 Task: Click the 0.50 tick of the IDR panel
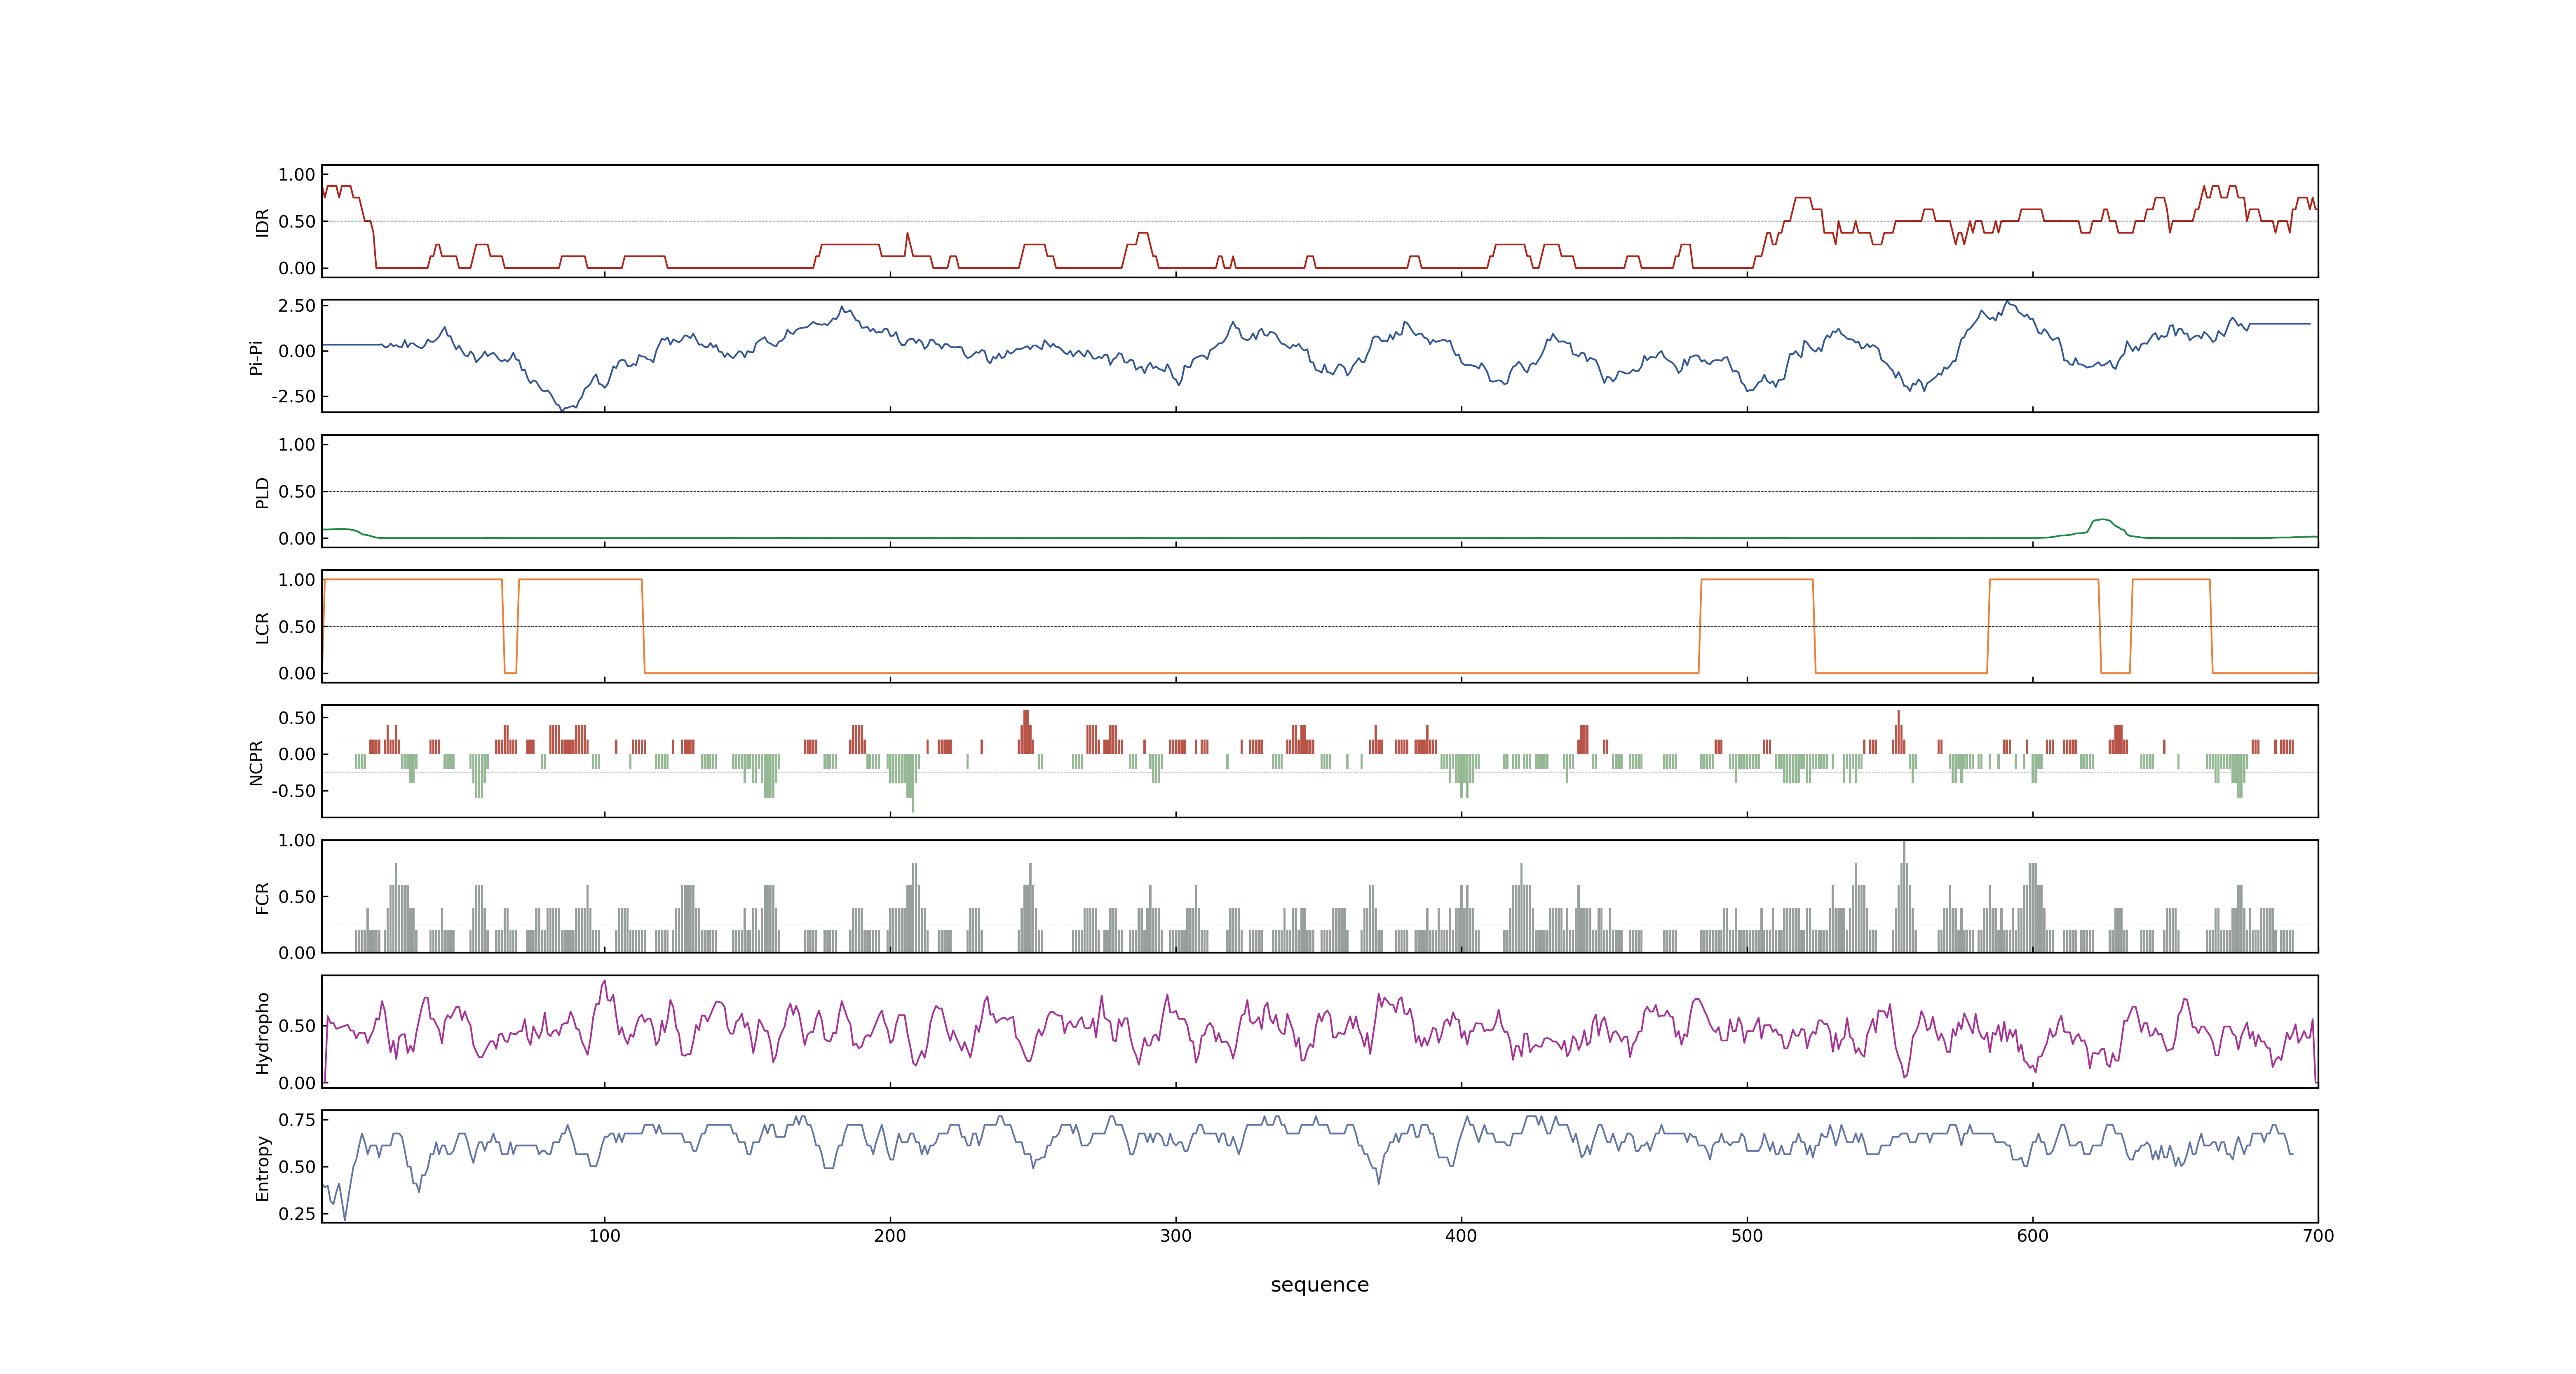pyautogui.click(x=297, y=222)
